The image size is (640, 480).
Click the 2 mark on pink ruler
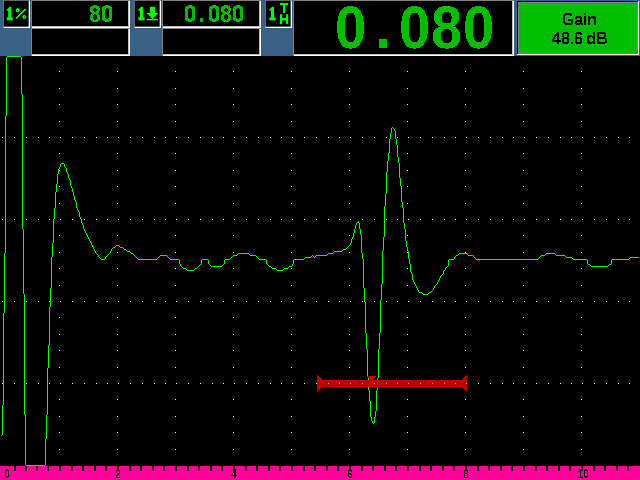coord(118,473)
